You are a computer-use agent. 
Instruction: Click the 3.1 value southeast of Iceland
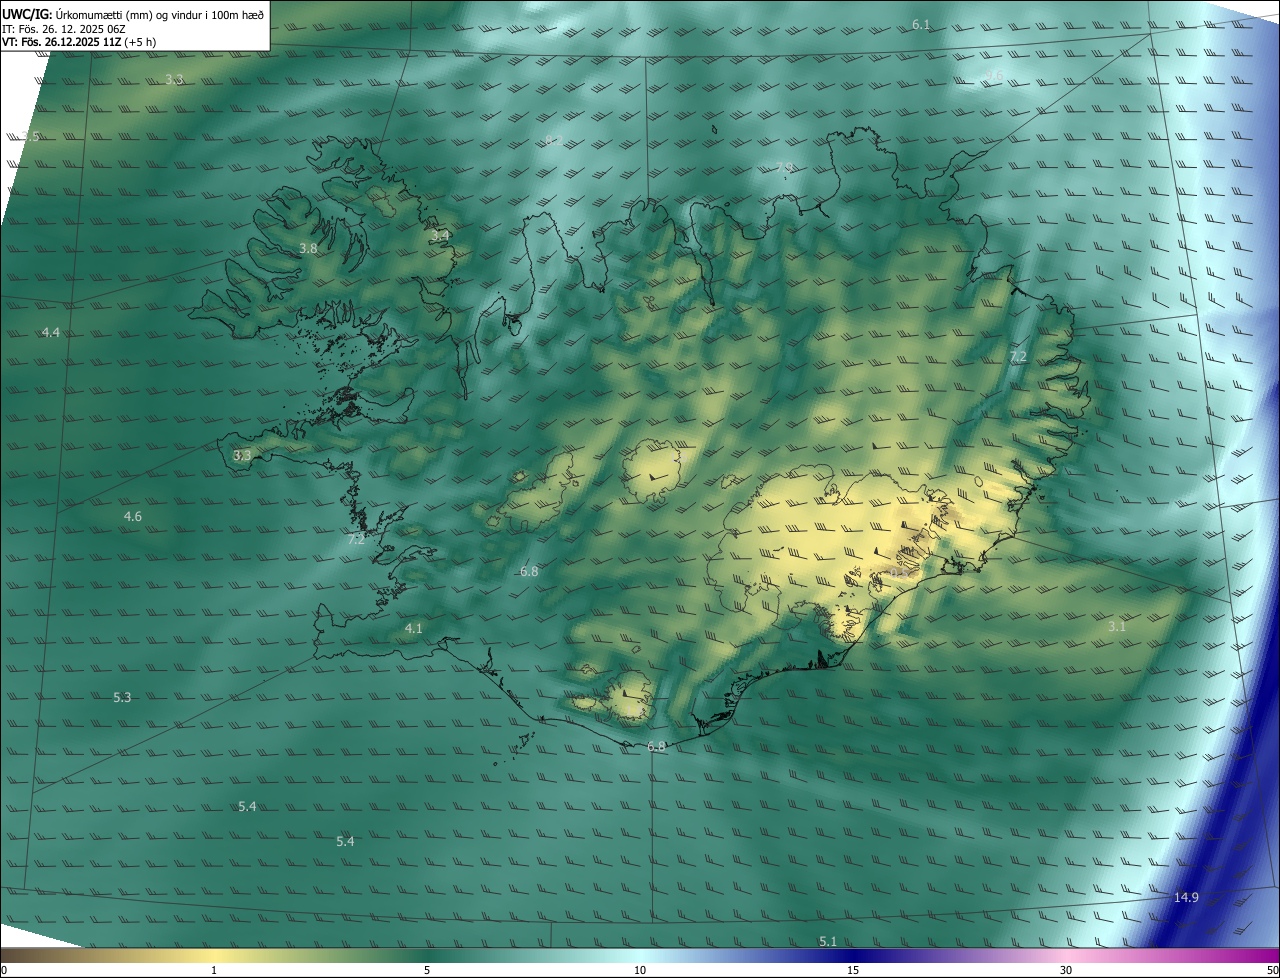1117,626
